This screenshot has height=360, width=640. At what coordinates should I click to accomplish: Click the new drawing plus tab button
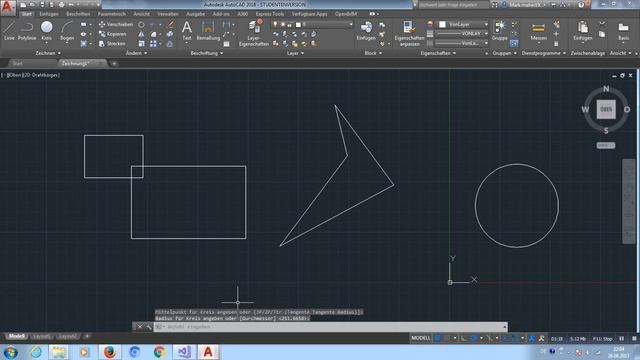tap(114, 64)
